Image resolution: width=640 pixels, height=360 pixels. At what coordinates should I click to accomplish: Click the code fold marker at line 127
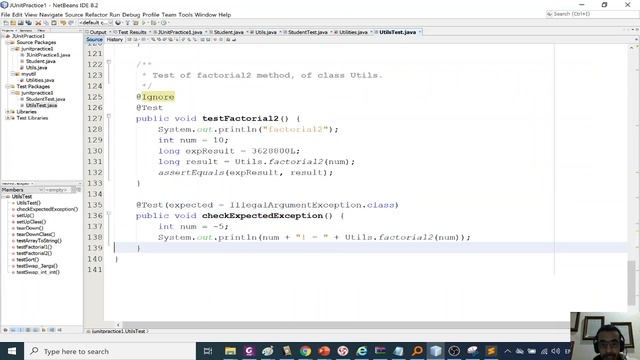(109, 116)
